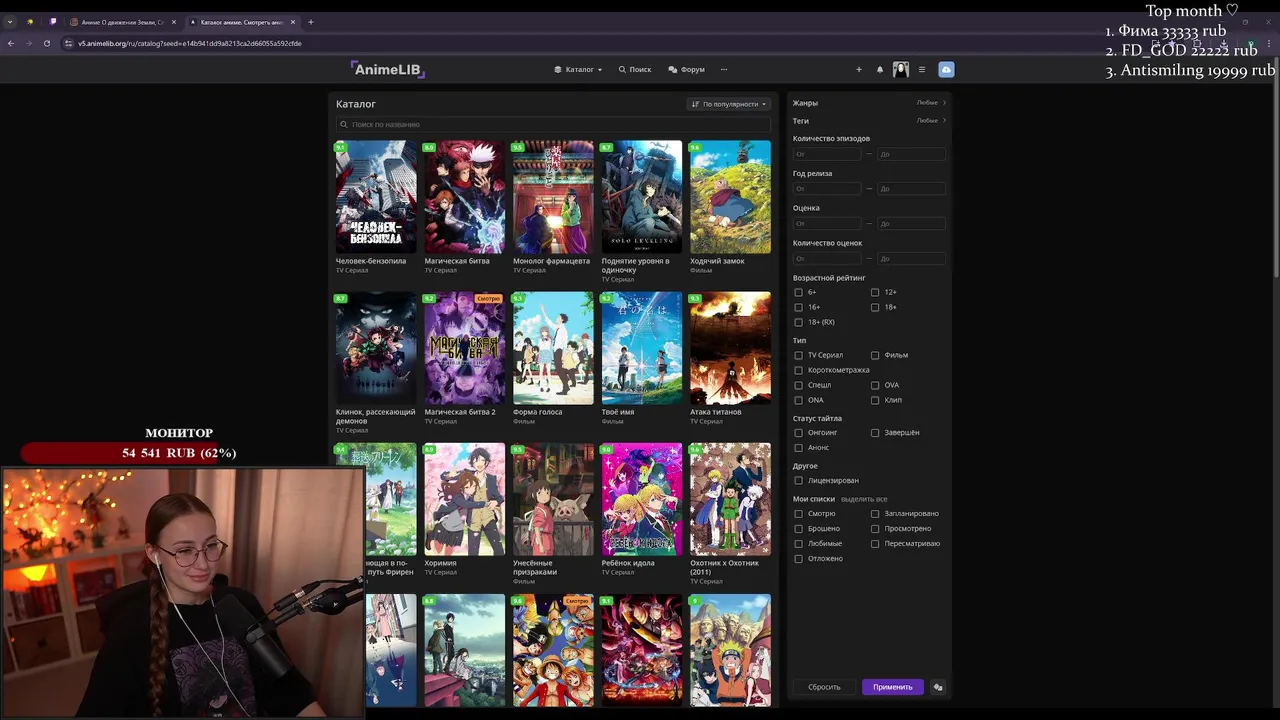Enable the OVA type filter
Screen dimensions: 1280x720
[x=875, y=385]
